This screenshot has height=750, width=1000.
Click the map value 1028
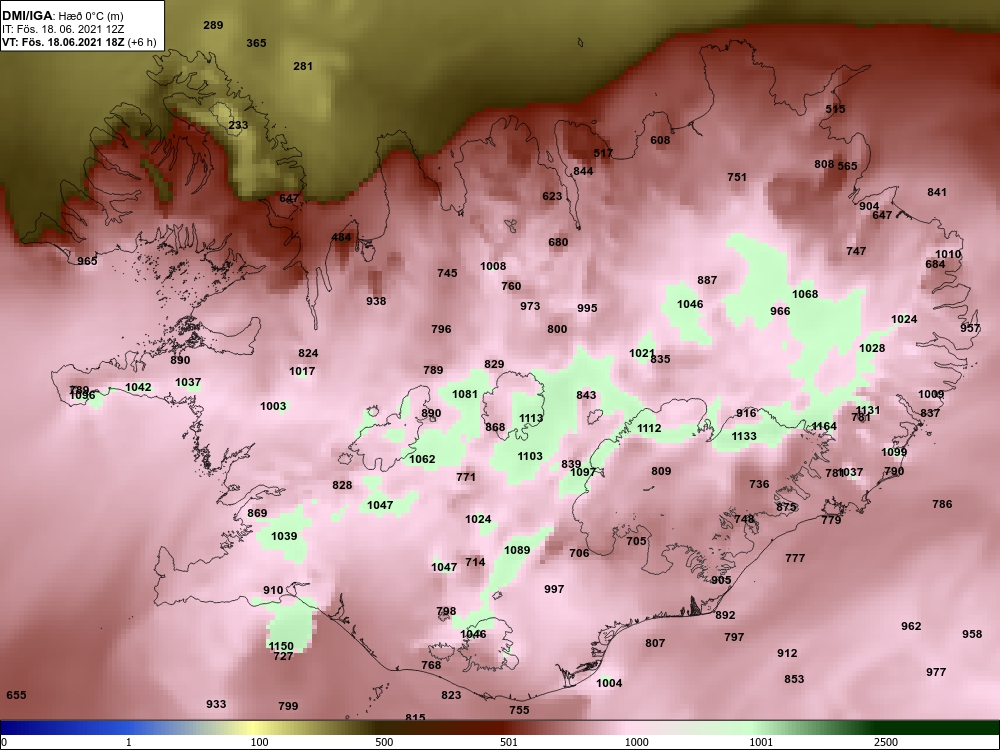click(872, 348)
